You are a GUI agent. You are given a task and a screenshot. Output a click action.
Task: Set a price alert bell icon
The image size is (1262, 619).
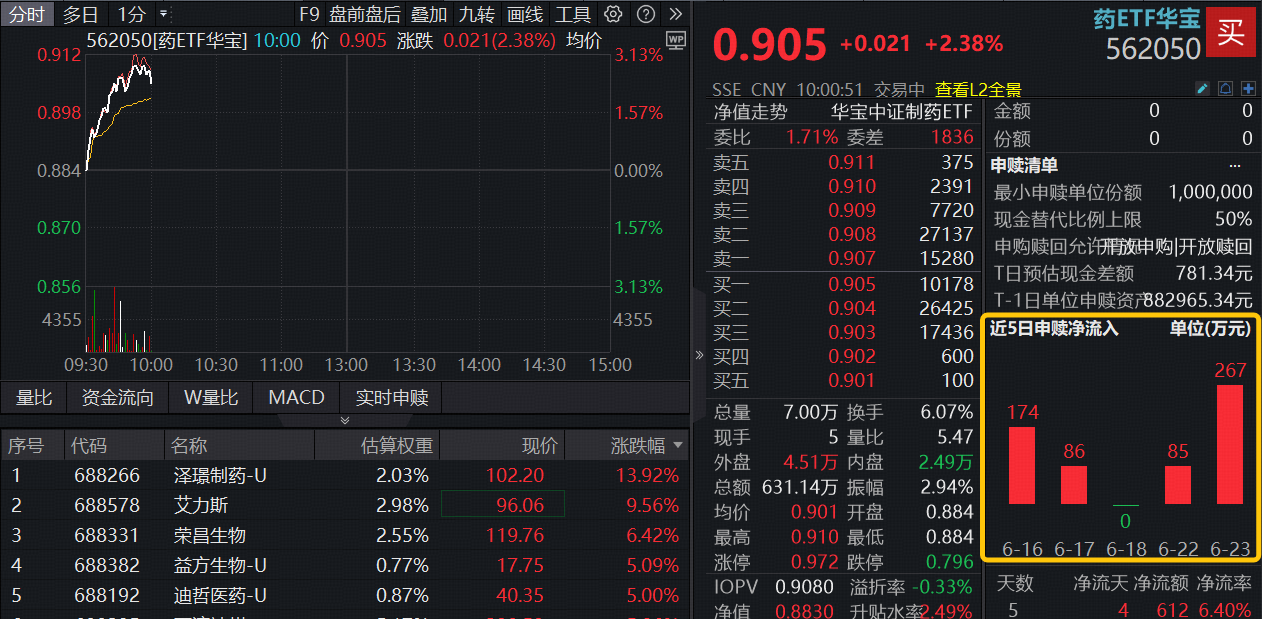[x=1225, y=89]
